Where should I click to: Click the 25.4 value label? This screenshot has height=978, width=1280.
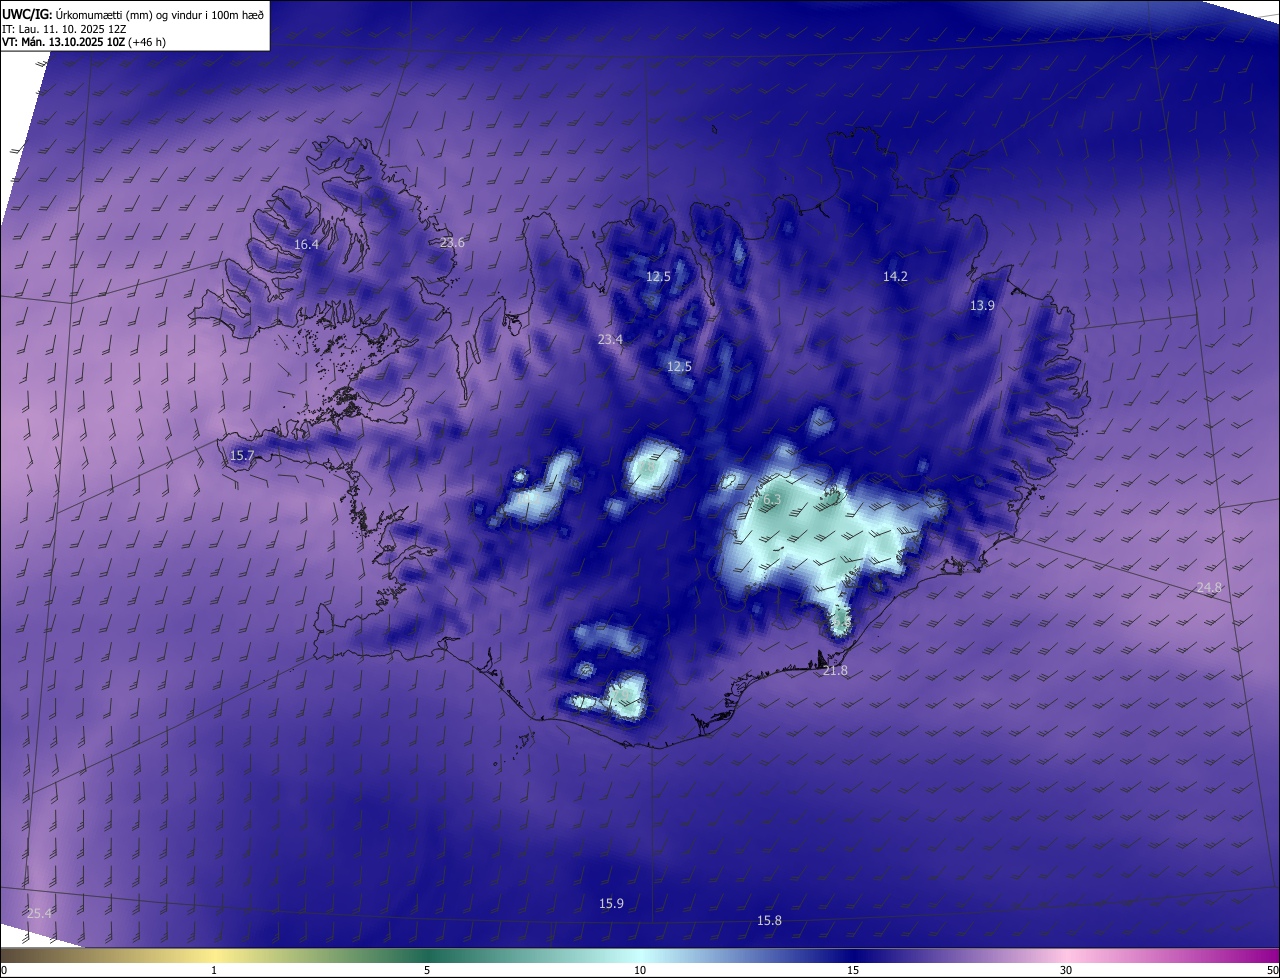[39, 914]
